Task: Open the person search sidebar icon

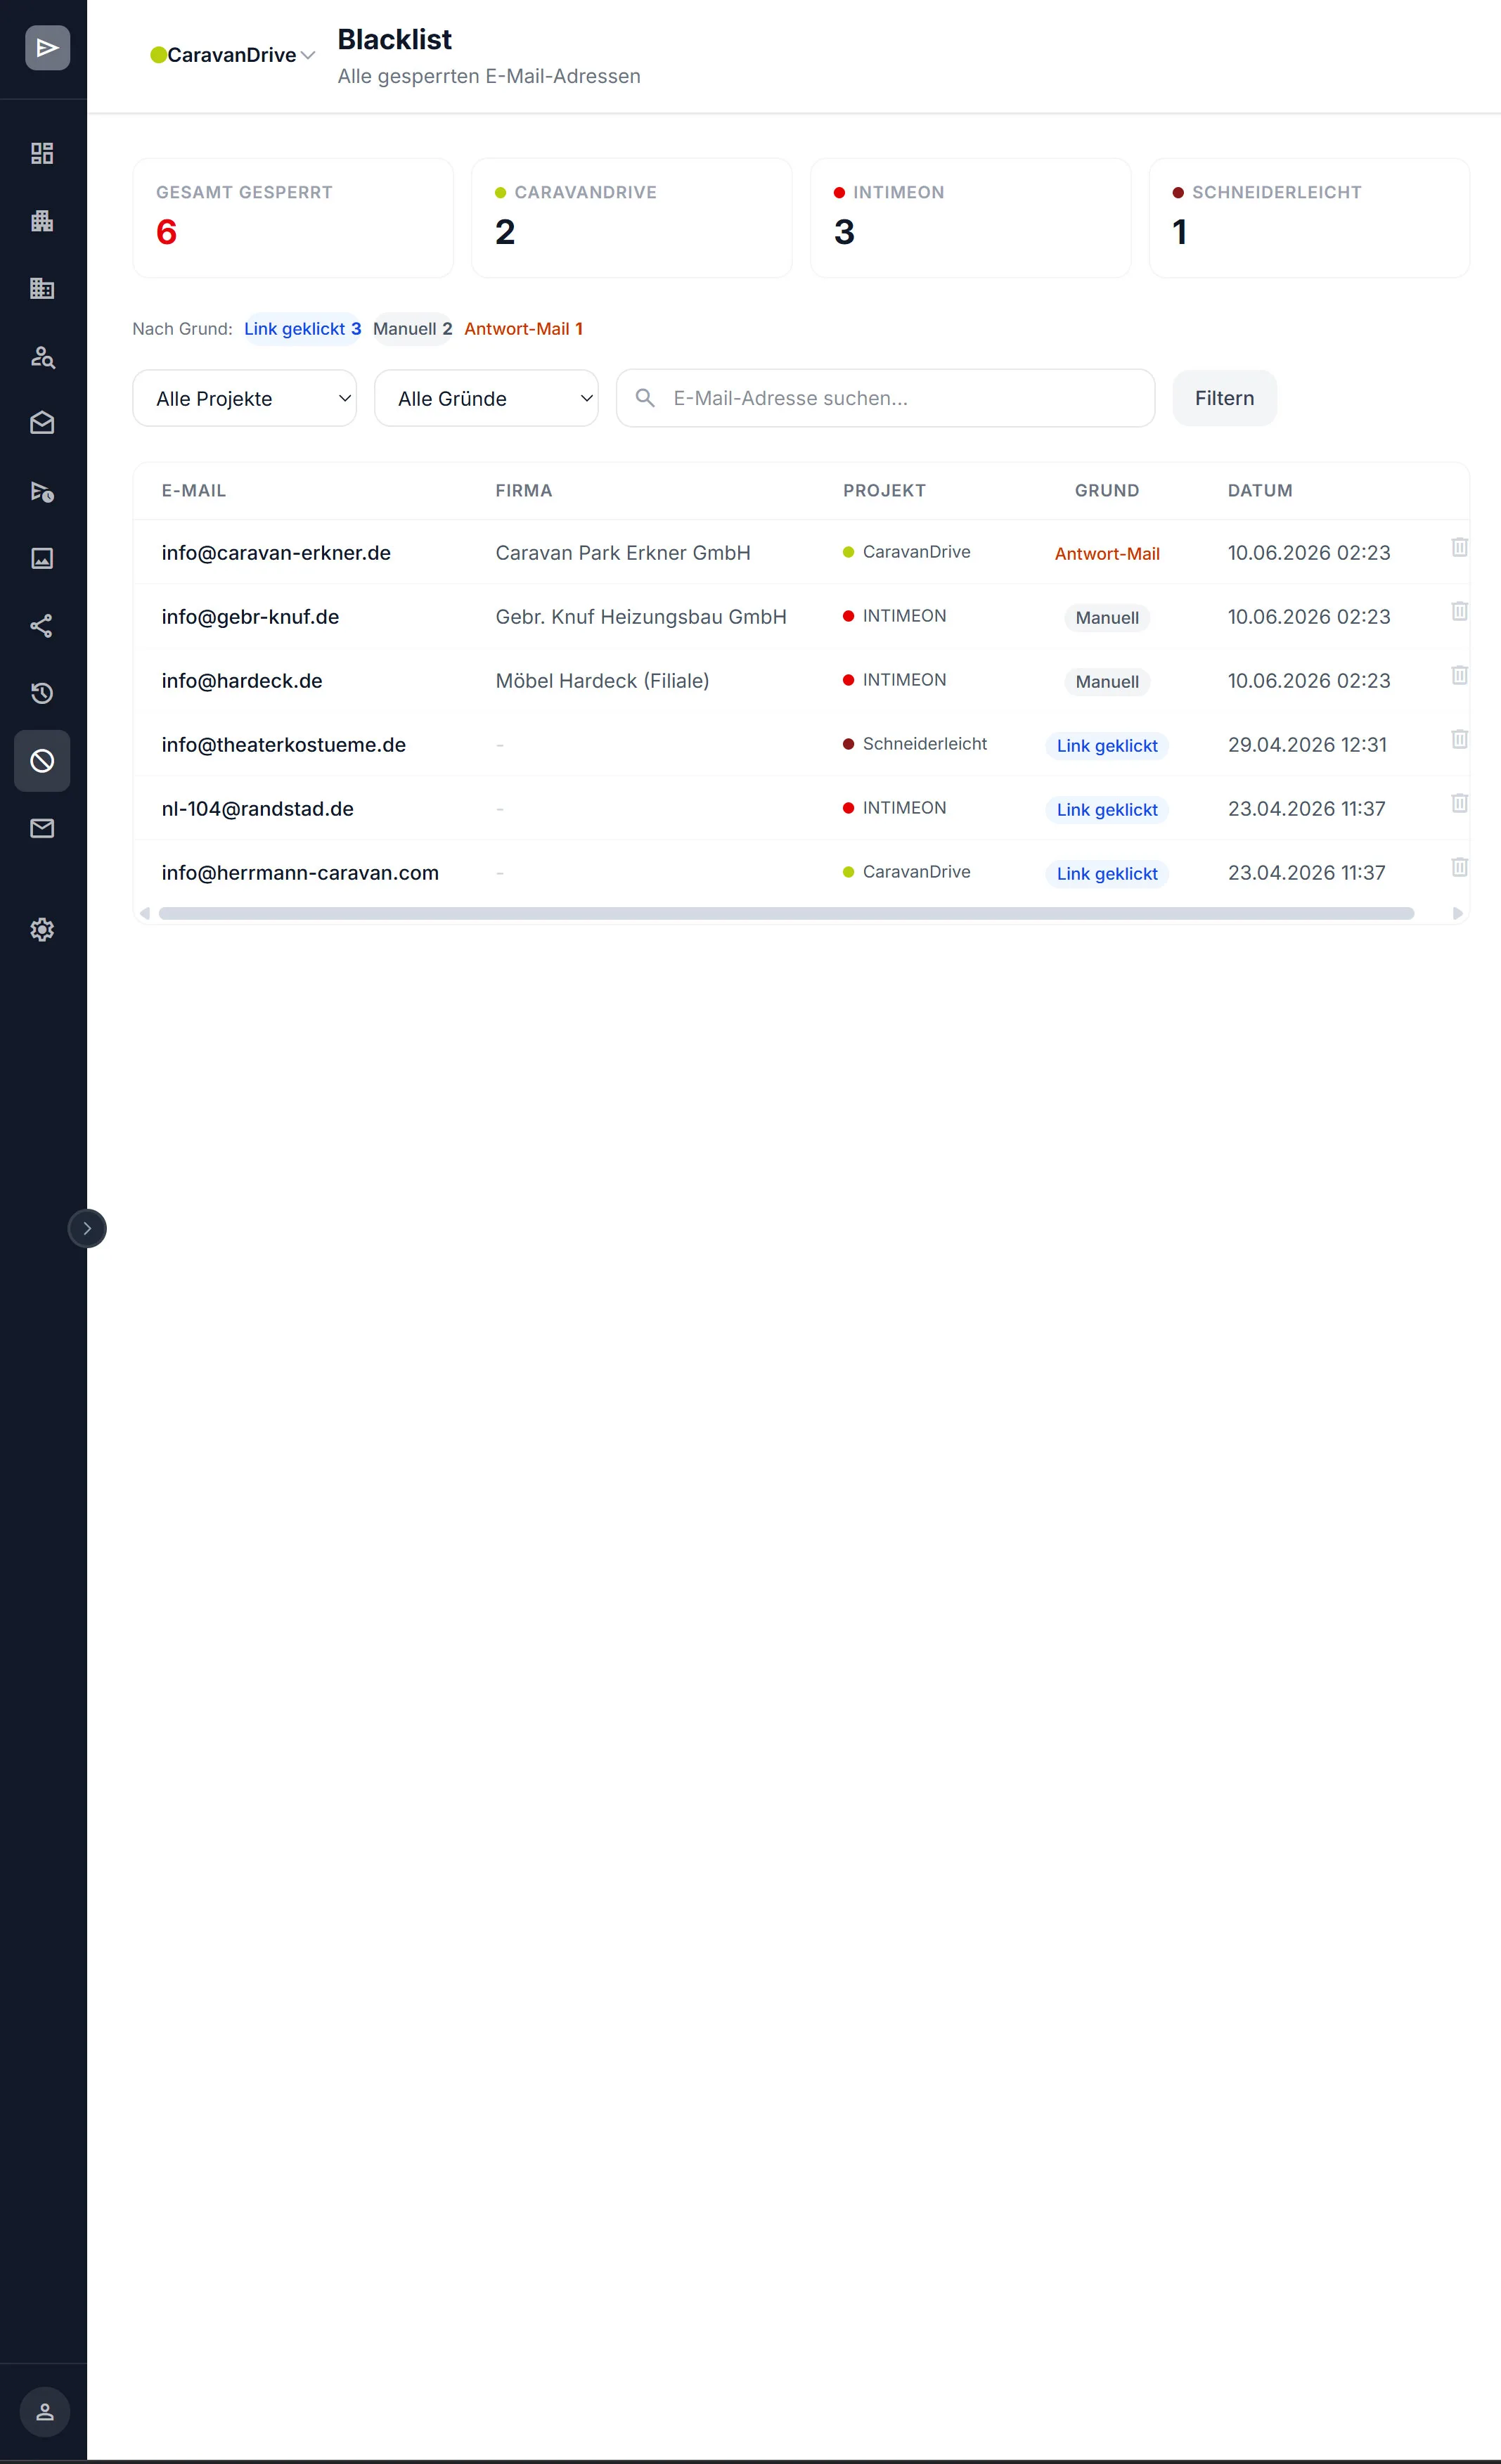Action: pos(42,356)
